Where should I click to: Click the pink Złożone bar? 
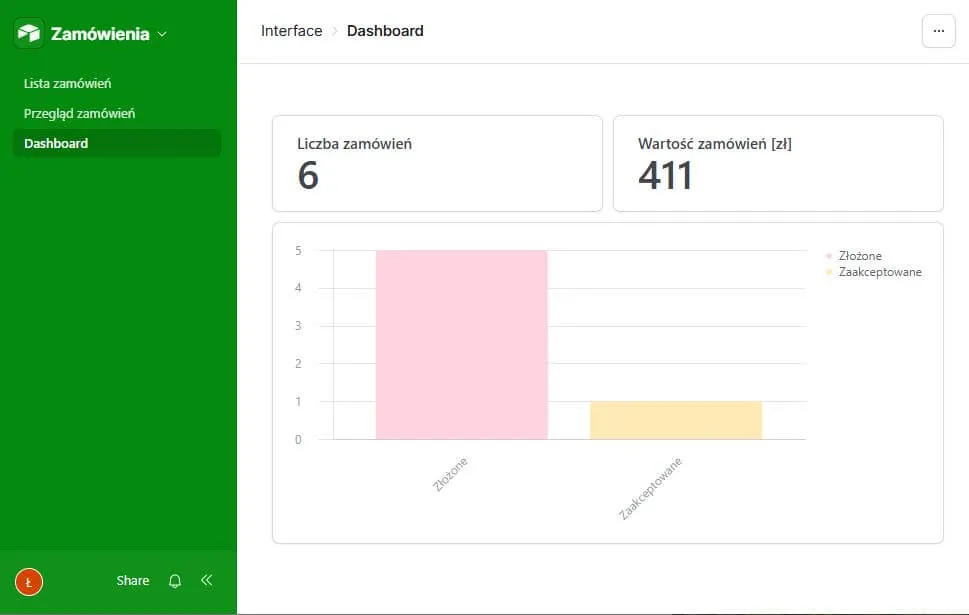point(461,344)
